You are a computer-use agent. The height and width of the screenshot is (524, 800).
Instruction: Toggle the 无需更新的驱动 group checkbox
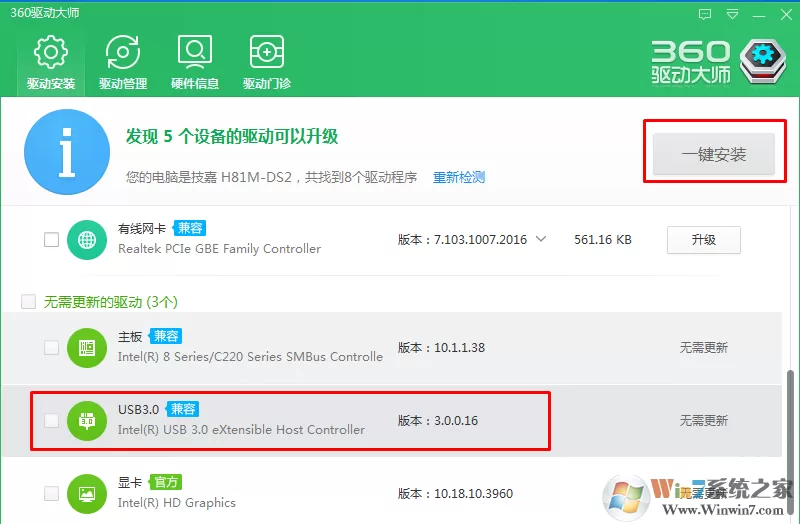pyautogui.click(x=29, y=302)
